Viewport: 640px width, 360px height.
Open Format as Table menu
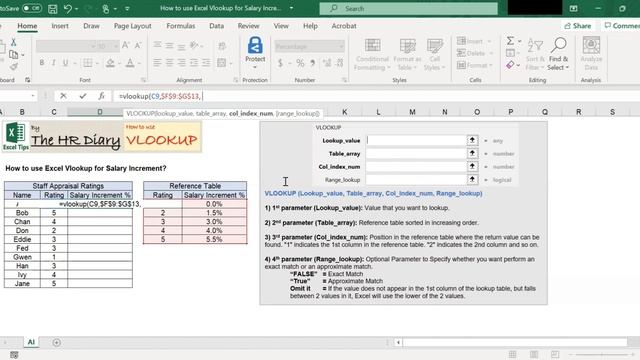(x=407, y=55)
